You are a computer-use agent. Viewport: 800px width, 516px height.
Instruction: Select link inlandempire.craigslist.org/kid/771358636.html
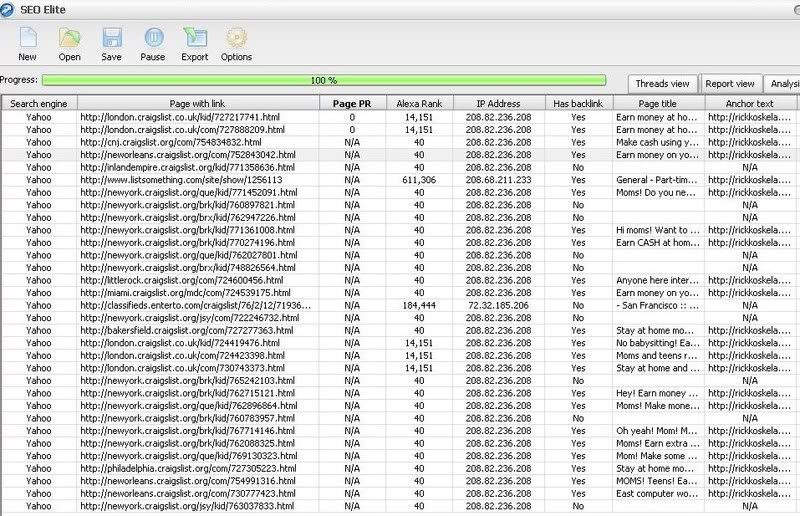[x=187, y=167]
